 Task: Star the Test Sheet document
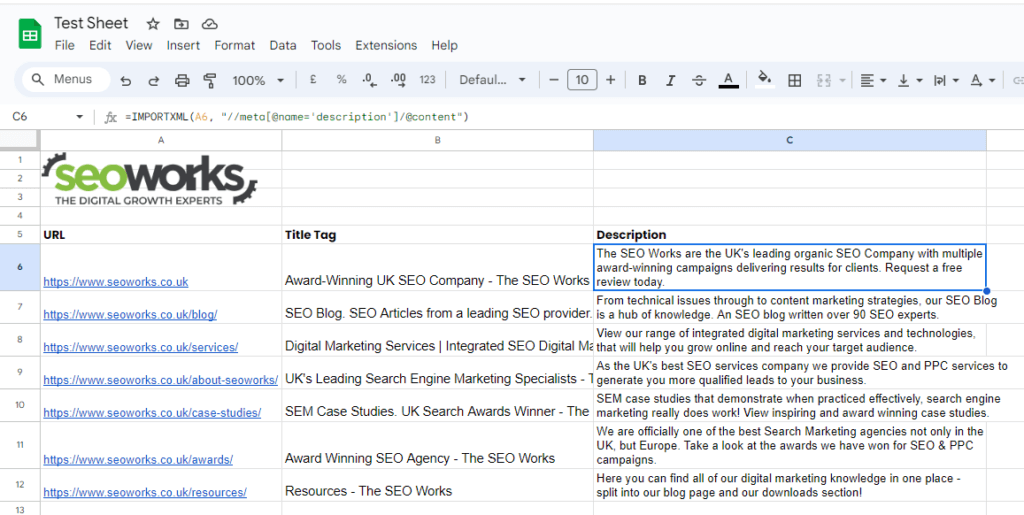pyautogui.click(x=153, y=24)
